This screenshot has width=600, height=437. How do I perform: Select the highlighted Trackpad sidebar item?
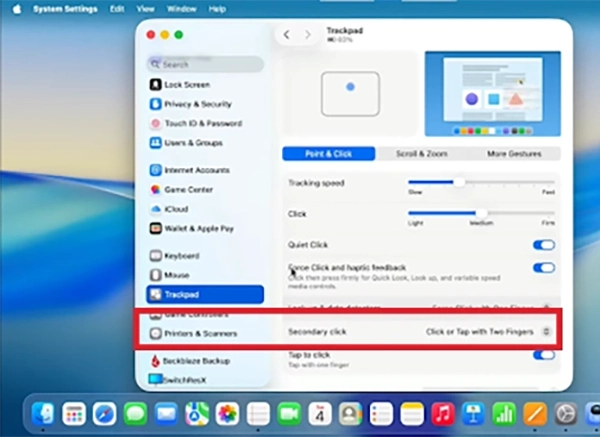pos(205,294)
